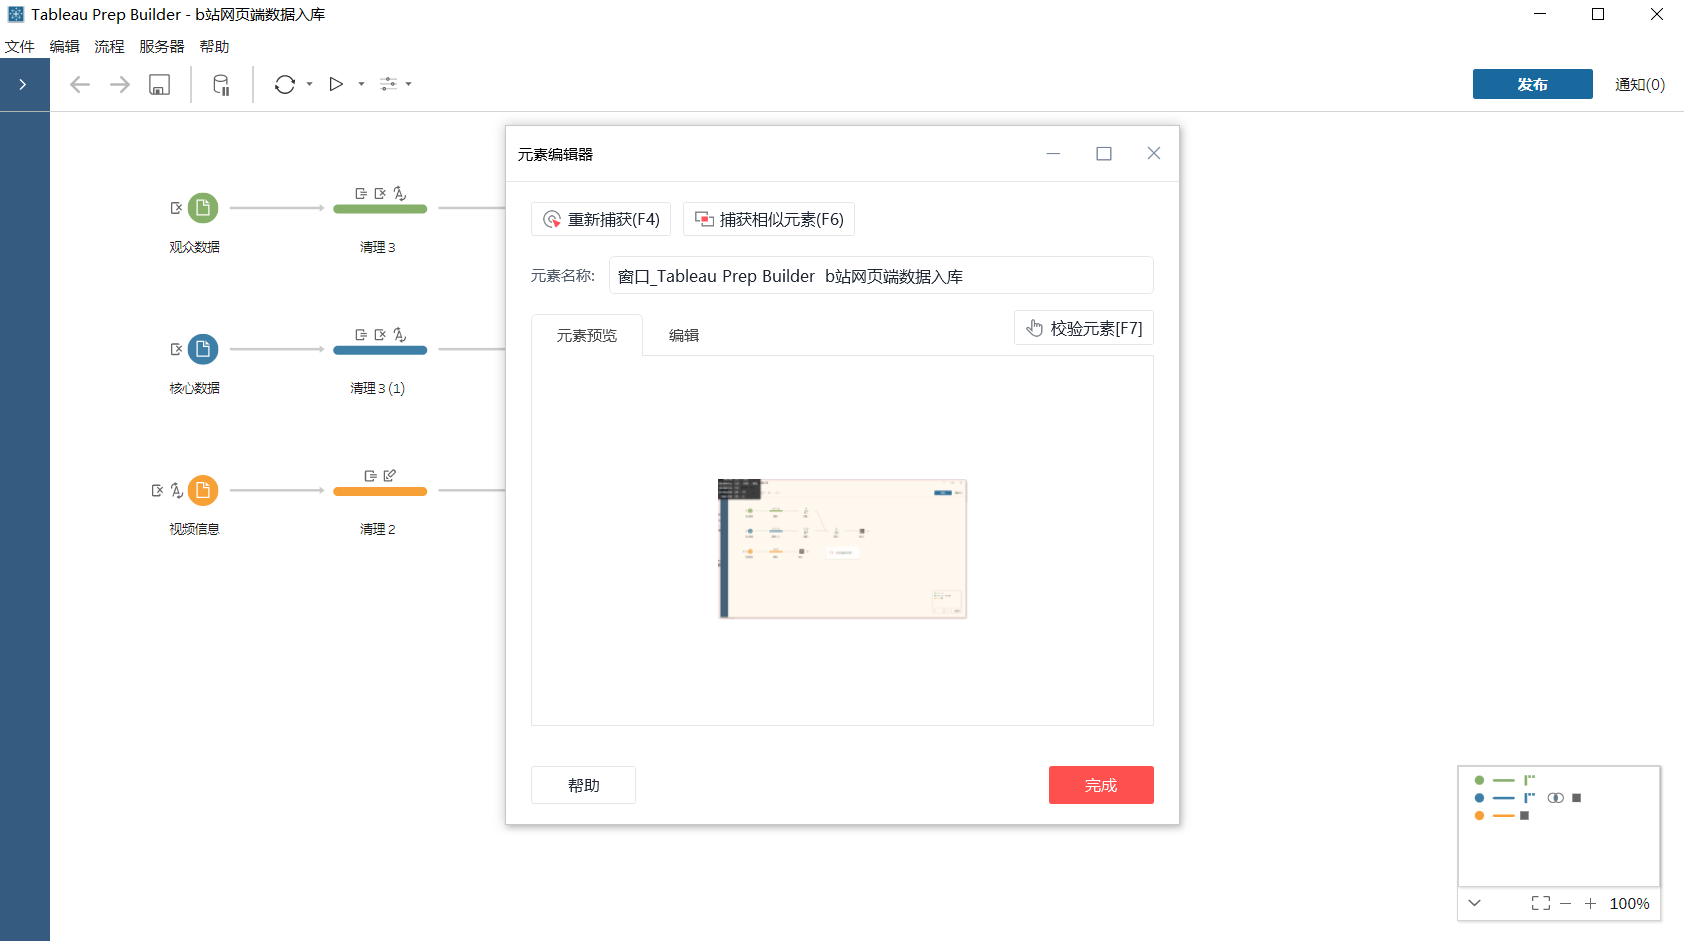Viewport: 1684px width, 941px height.
Task: Open the 服务器 menu
Action: click(x=162, y=47)
